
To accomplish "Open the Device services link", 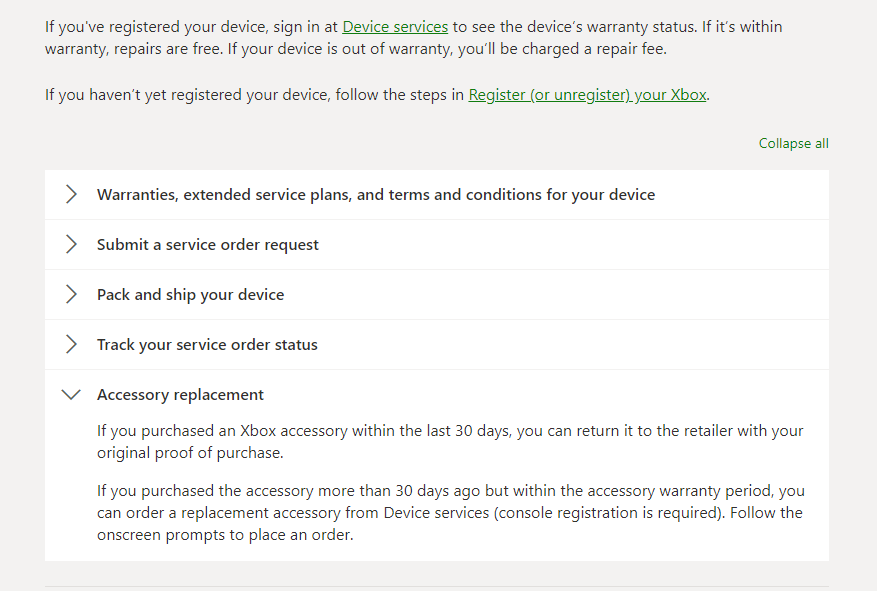I will pyautogui.click(x=395, y=27).
